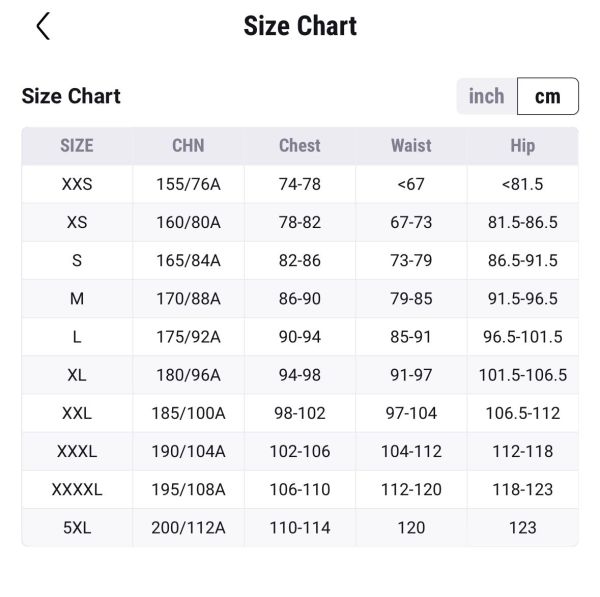Click the 104-112 waist measurement cell
This screenshot has height=597, width=600.
click(x=411, y=451)
